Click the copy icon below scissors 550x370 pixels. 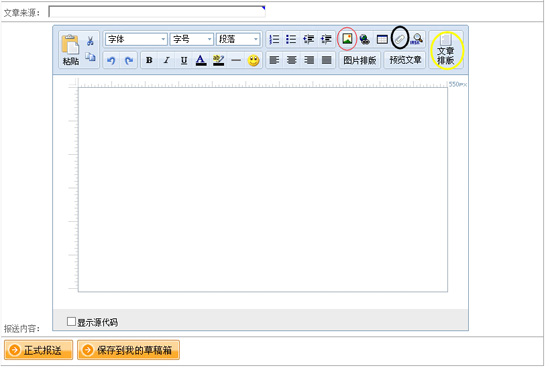click(90, 57)
